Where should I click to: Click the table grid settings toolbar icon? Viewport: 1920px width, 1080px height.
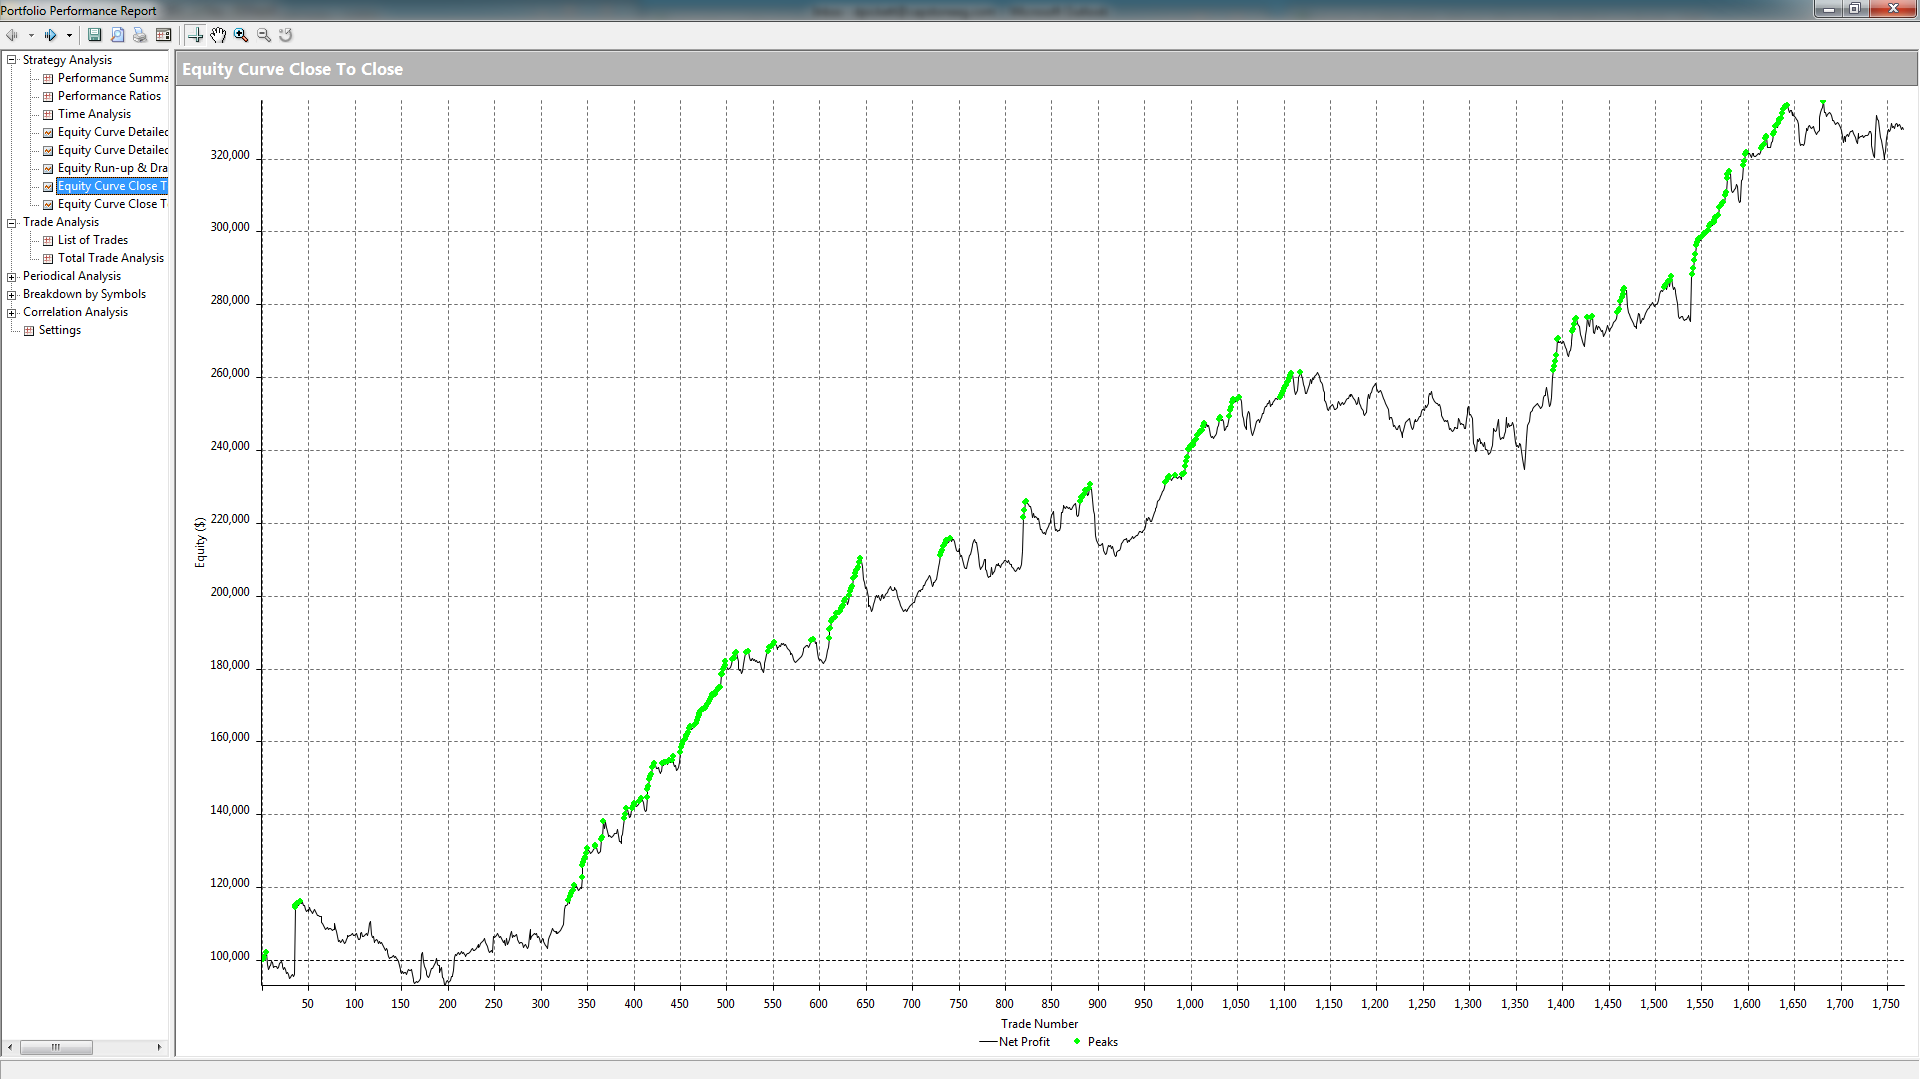click(163, 35)
